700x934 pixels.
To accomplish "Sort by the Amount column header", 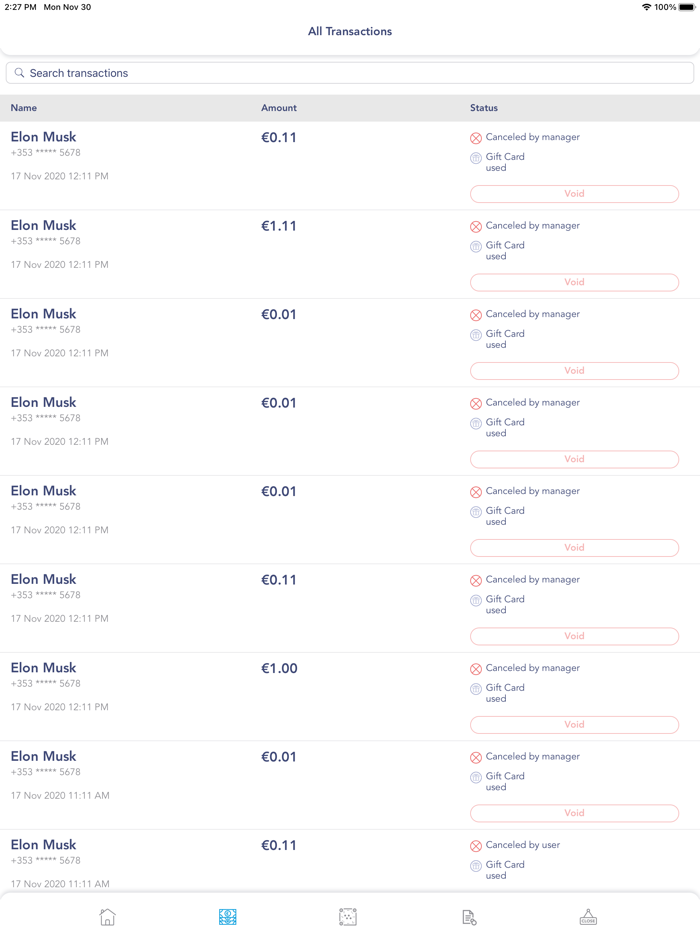I will tap(279, 108).
